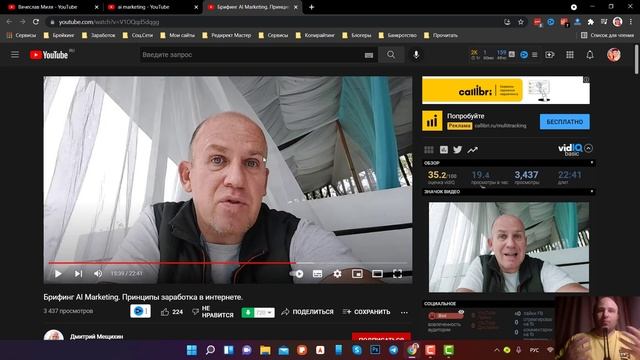Viewport: 640px width, 360px height.
Task: Open File Explorer from taskbar
Action: click(x=265, y=350)
